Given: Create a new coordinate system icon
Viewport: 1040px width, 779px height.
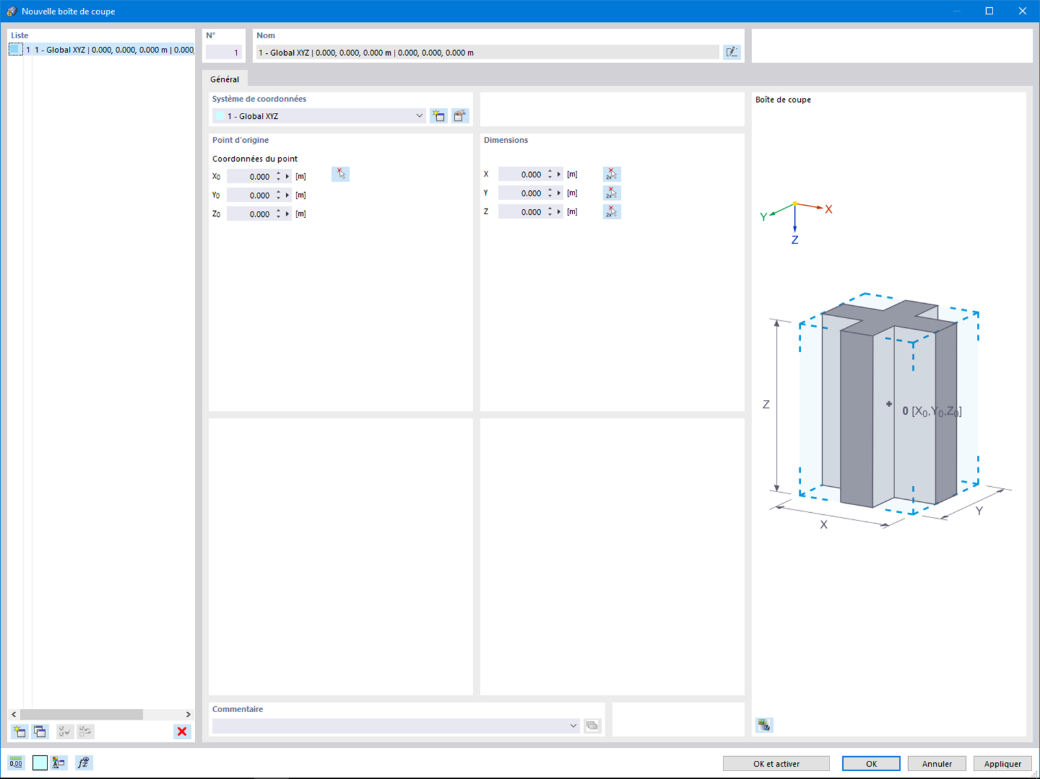Looking at the screenshot, I should click(438, 116).
